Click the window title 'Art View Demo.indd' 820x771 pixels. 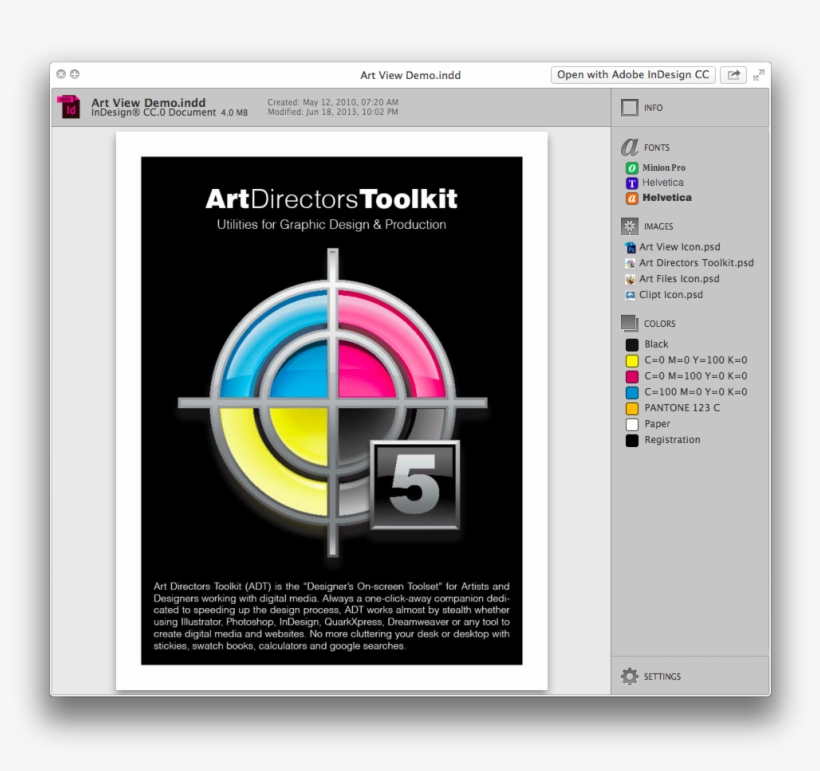click(410, 75)
